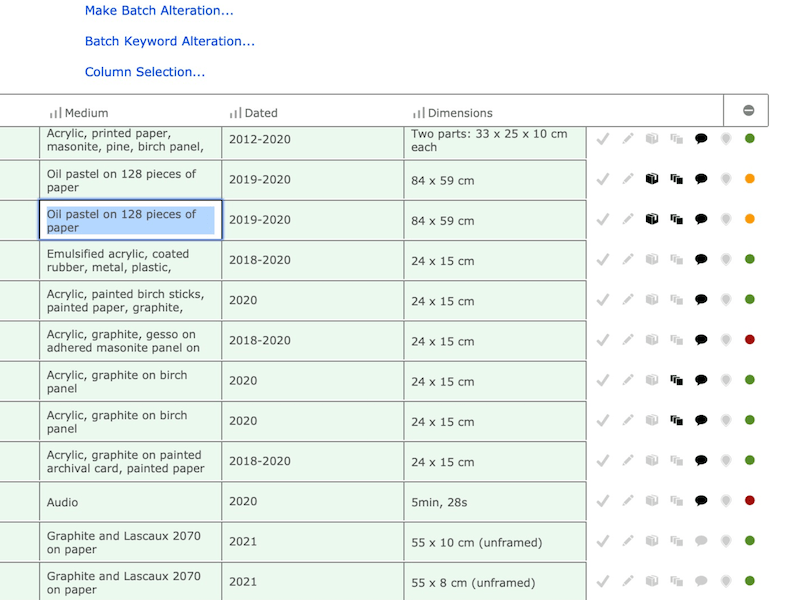Toggle the checkmark in the Audio row
Viewport: 787px width, 600px height.
pos(602,501)
